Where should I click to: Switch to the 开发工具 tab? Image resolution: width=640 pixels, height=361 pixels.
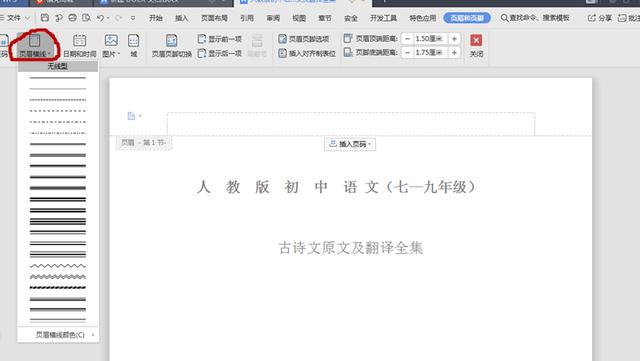[383, 18]
